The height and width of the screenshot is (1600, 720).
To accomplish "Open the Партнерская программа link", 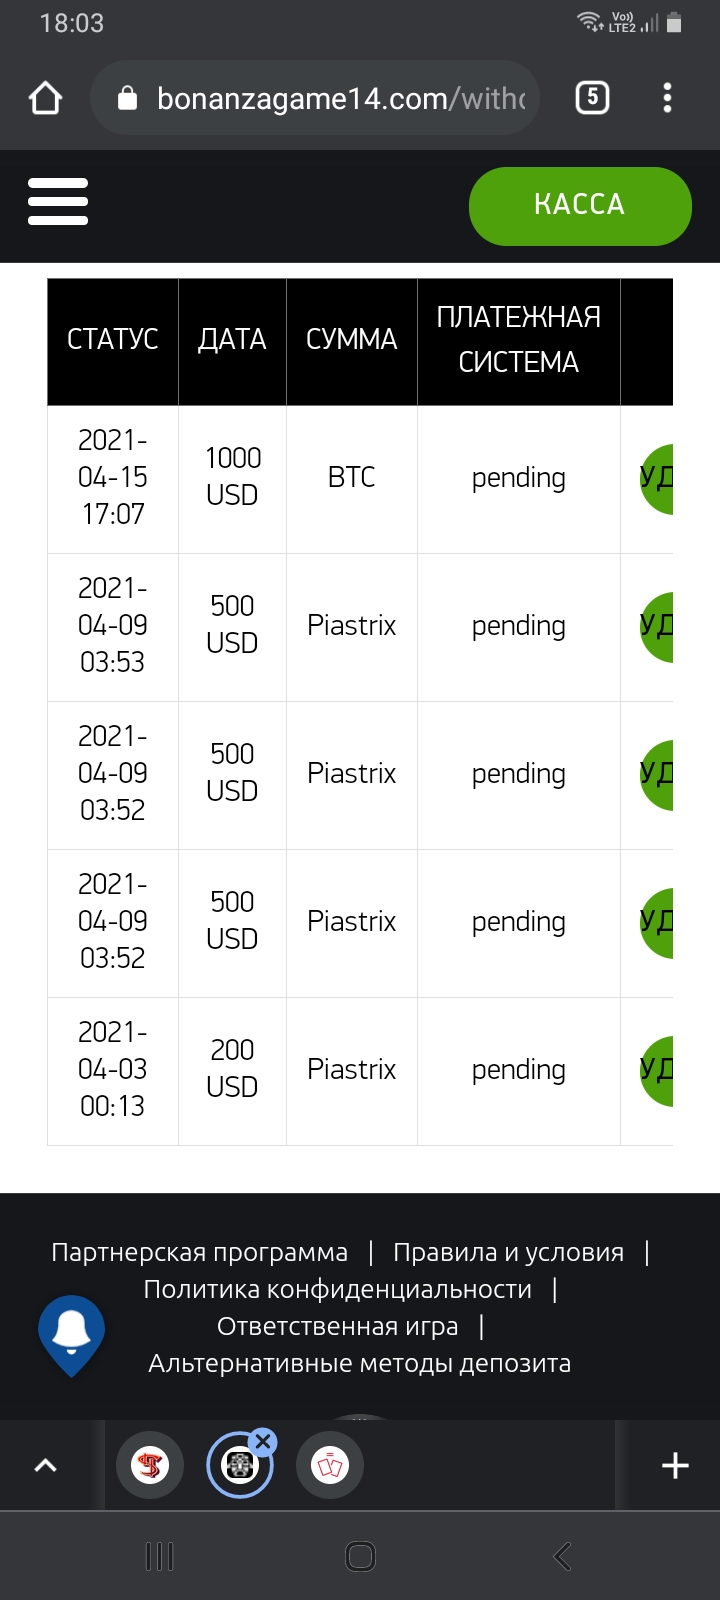I will pyautogui.click(x=199, y=1252).
